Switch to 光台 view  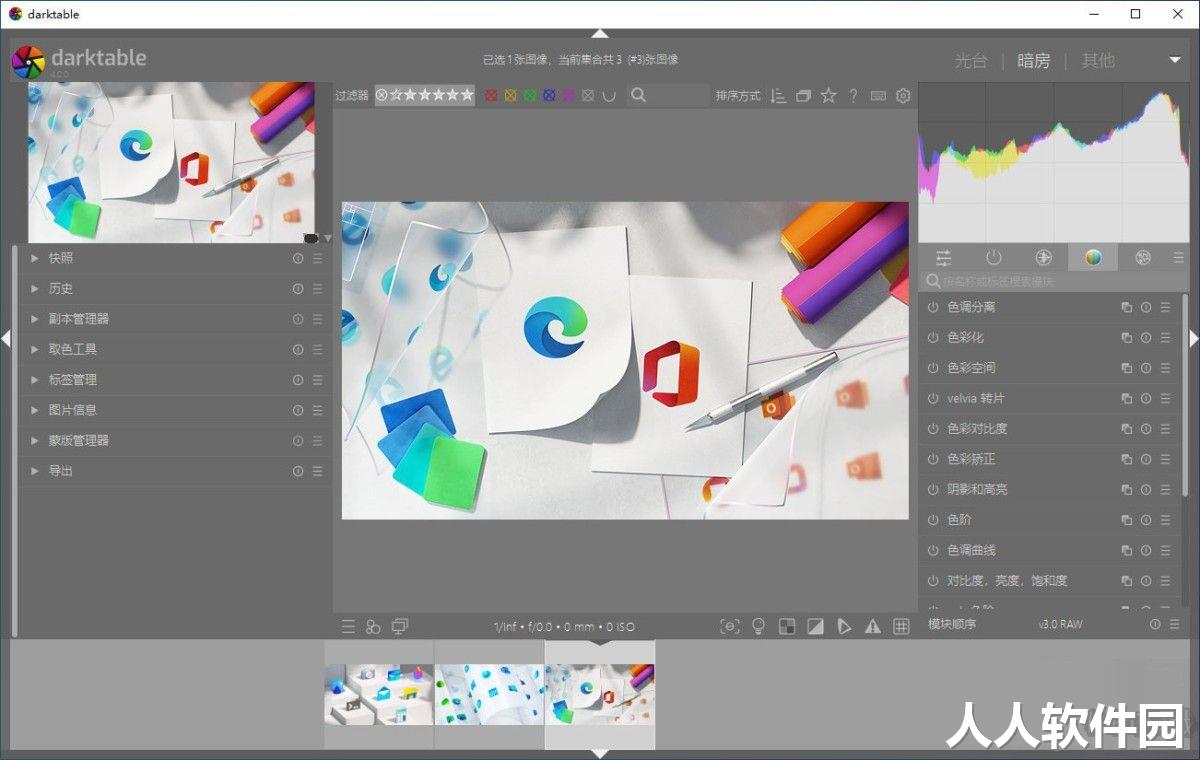coord(970,61)
